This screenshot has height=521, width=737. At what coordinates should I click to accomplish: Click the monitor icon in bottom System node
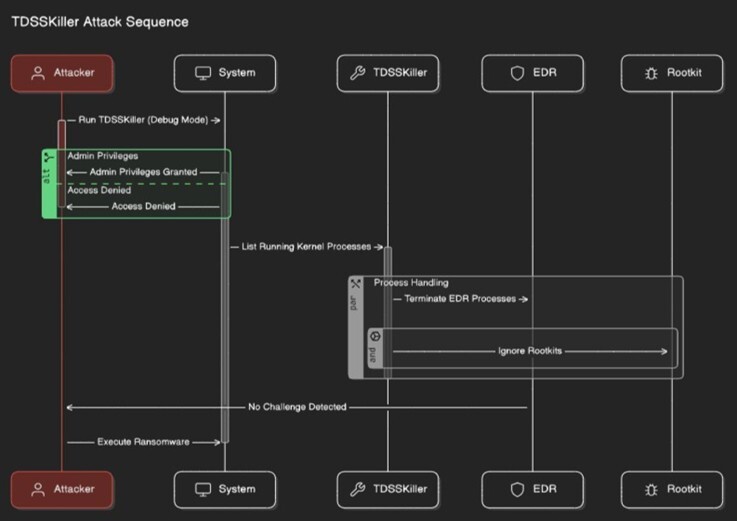203,489
